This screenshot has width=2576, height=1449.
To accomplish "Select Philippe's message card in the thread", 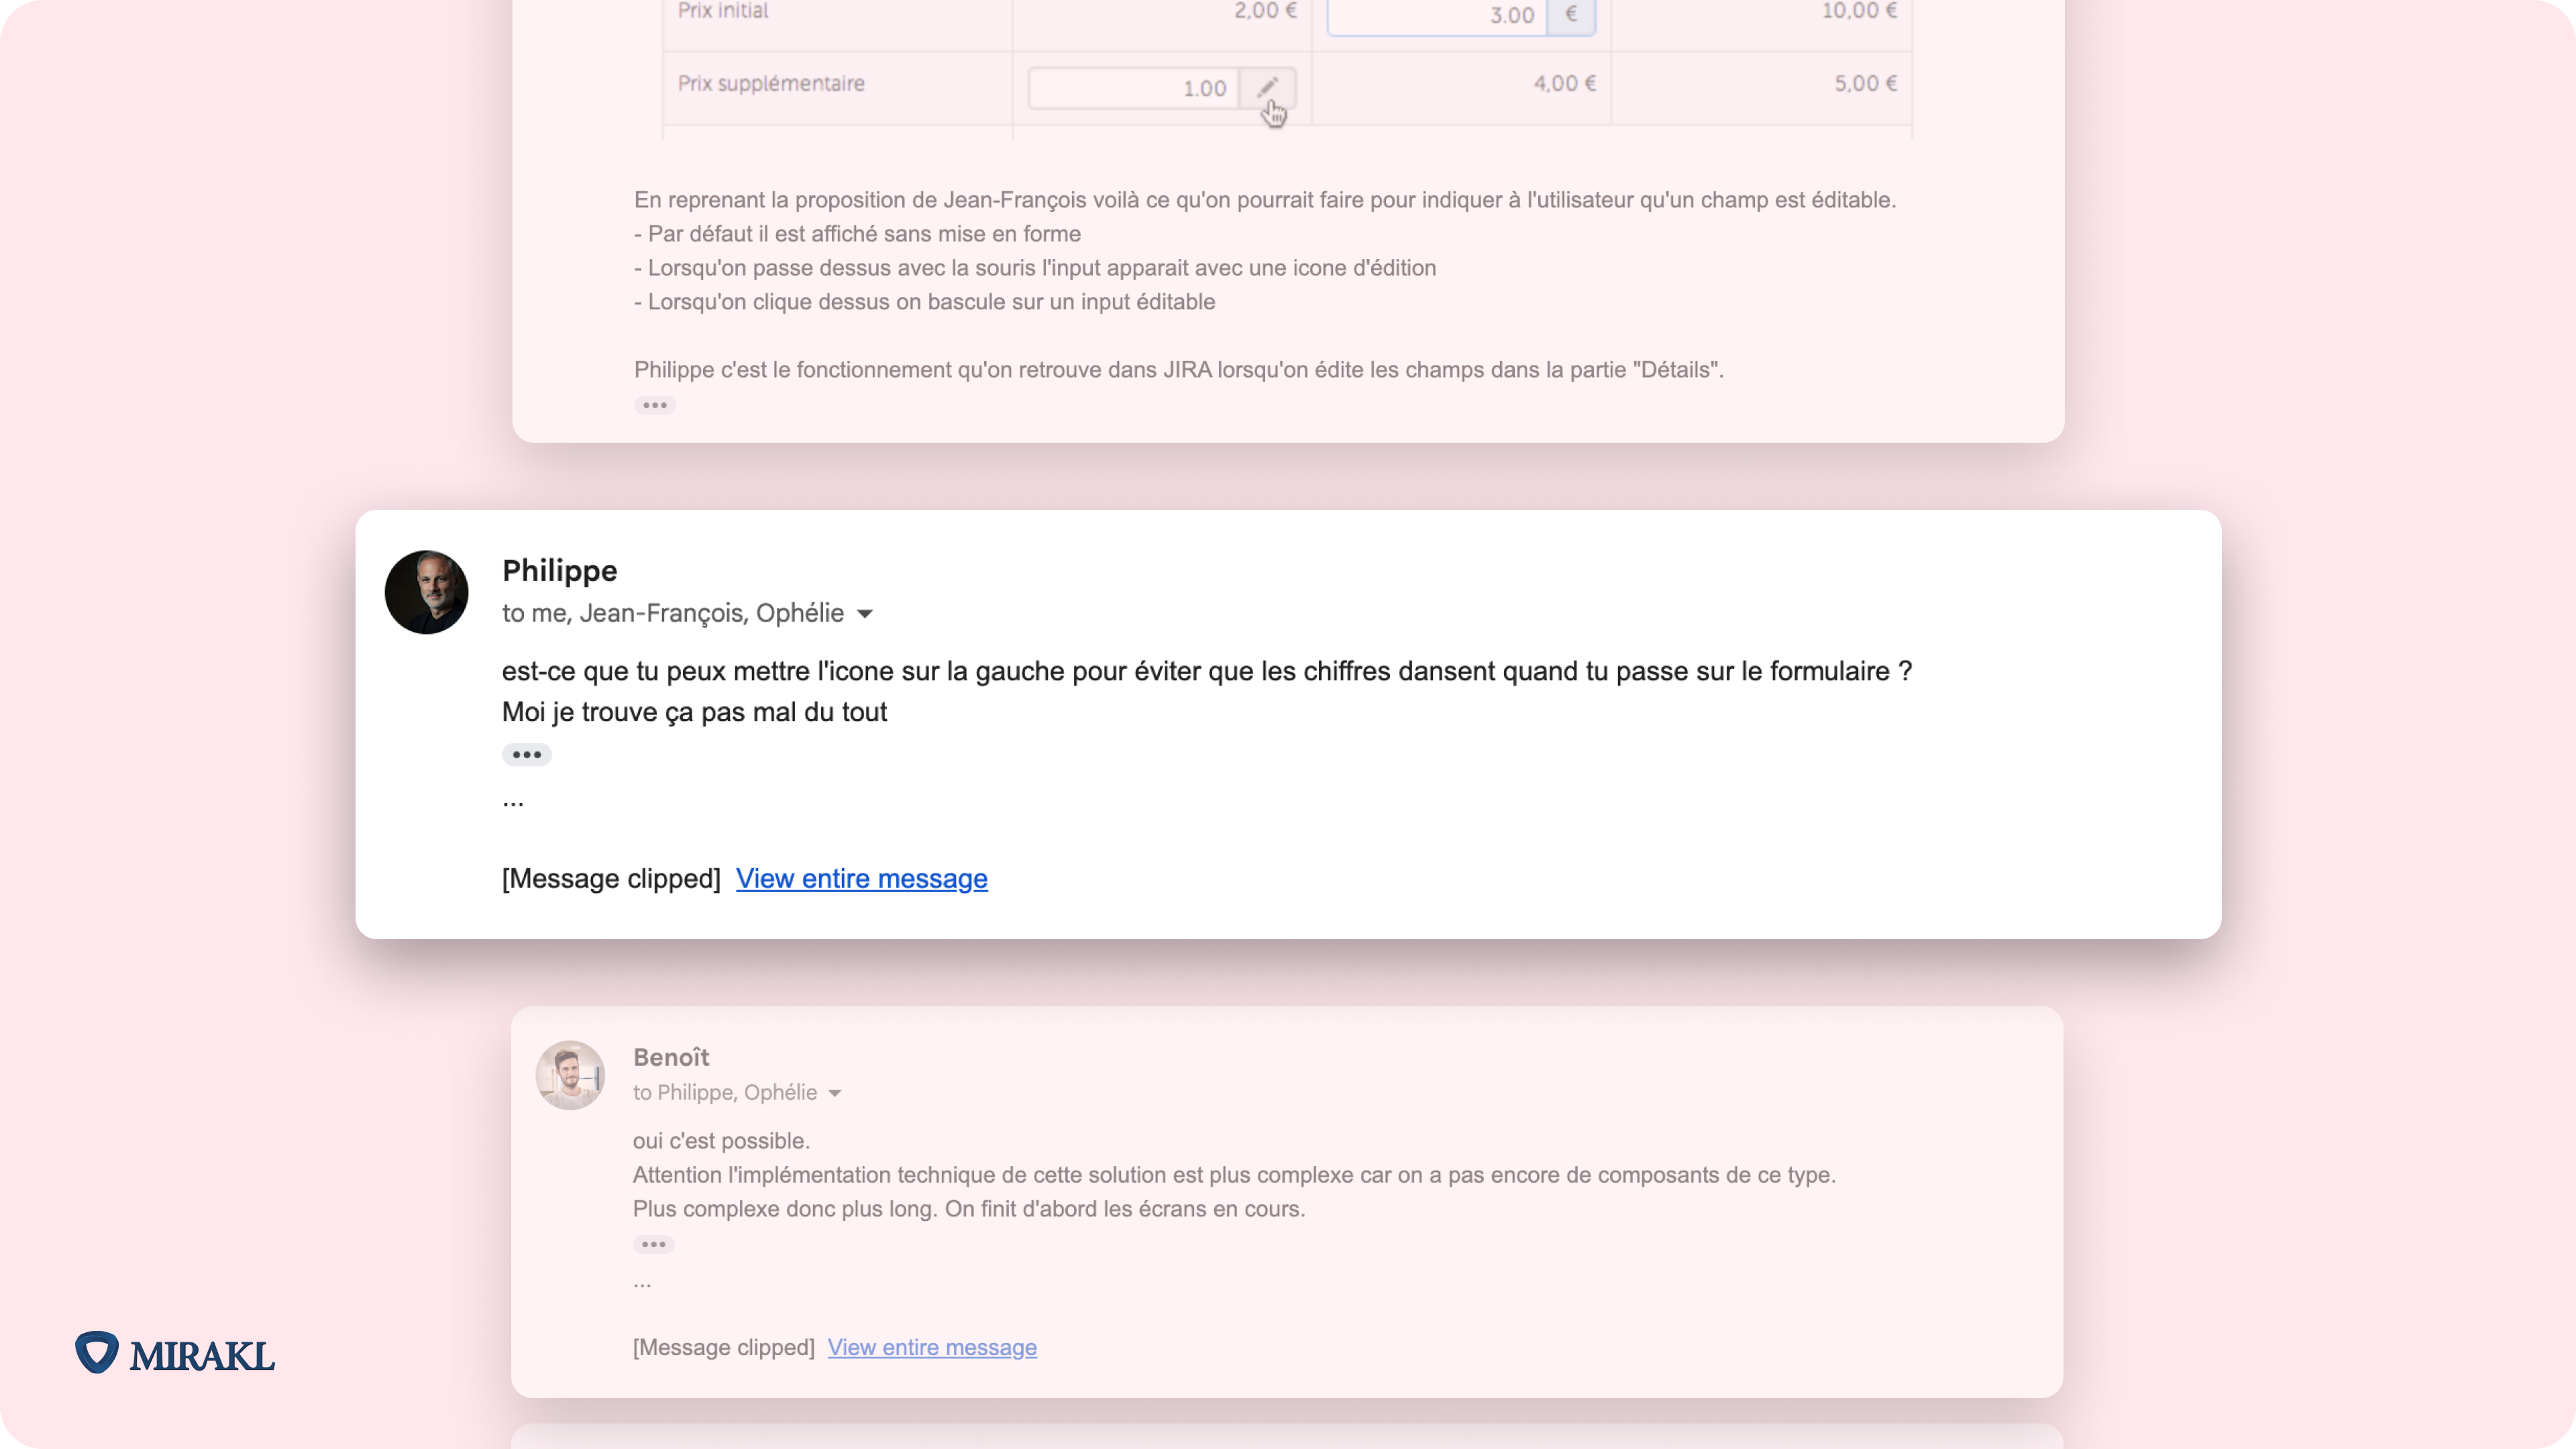I will click(x=1288, y=726).
